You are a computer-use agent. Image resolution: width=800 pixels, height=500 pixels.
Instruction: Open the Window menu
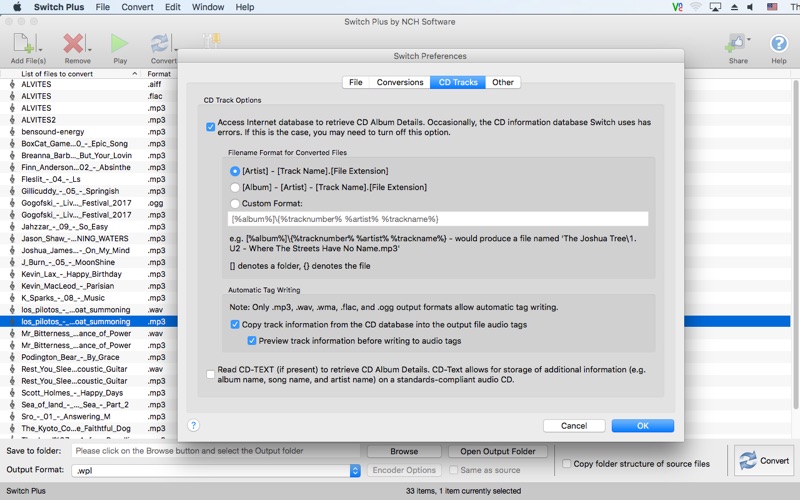click(x=208, y=7)
